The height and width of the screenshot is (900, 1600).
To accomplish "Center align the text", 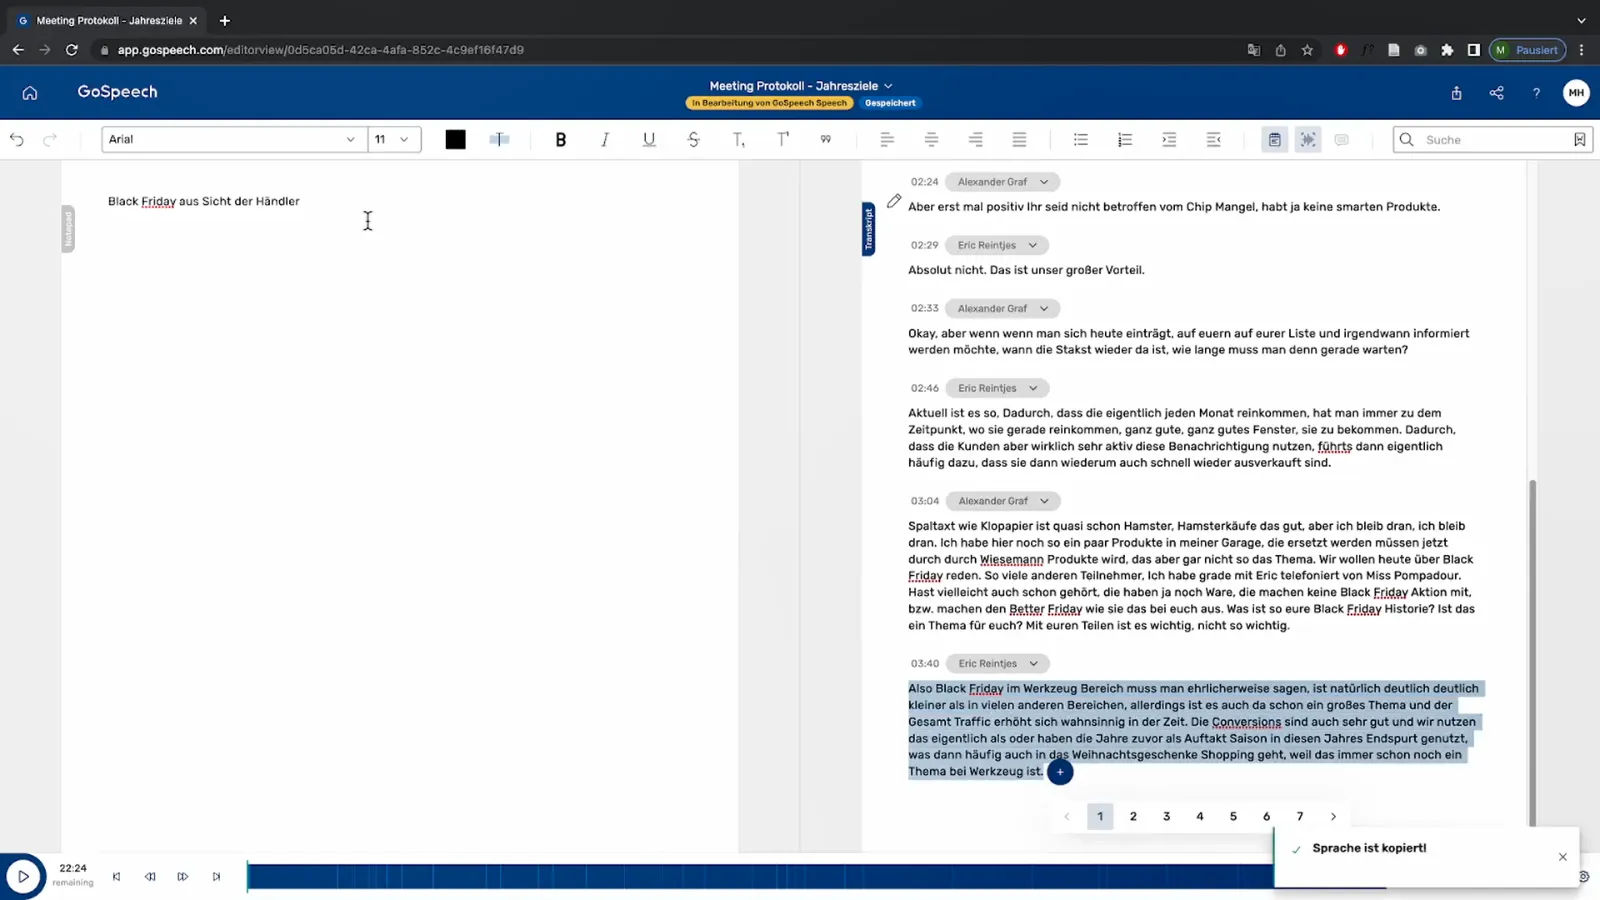I will 931,140.
